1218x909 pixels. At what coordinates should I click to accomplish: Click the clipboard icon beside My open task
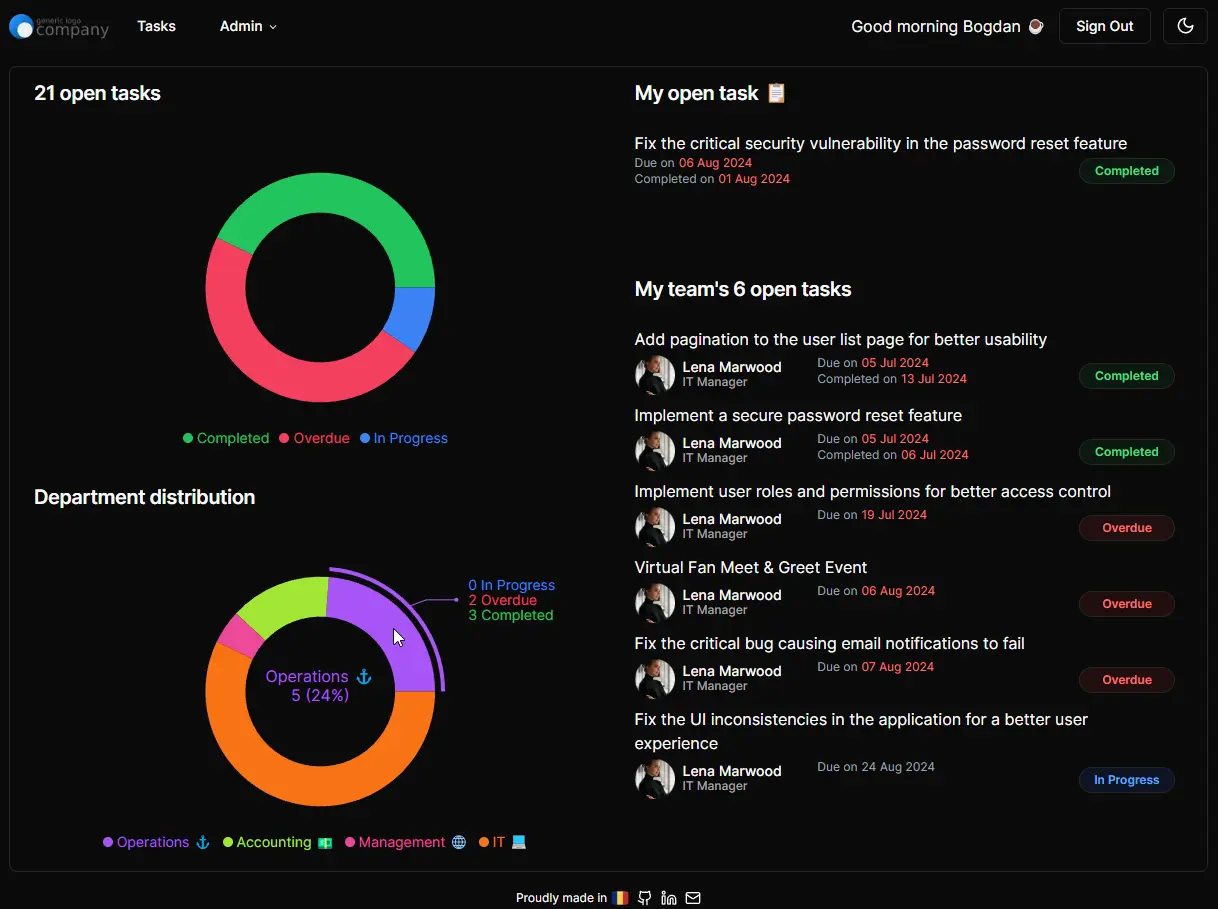point(776,93)
